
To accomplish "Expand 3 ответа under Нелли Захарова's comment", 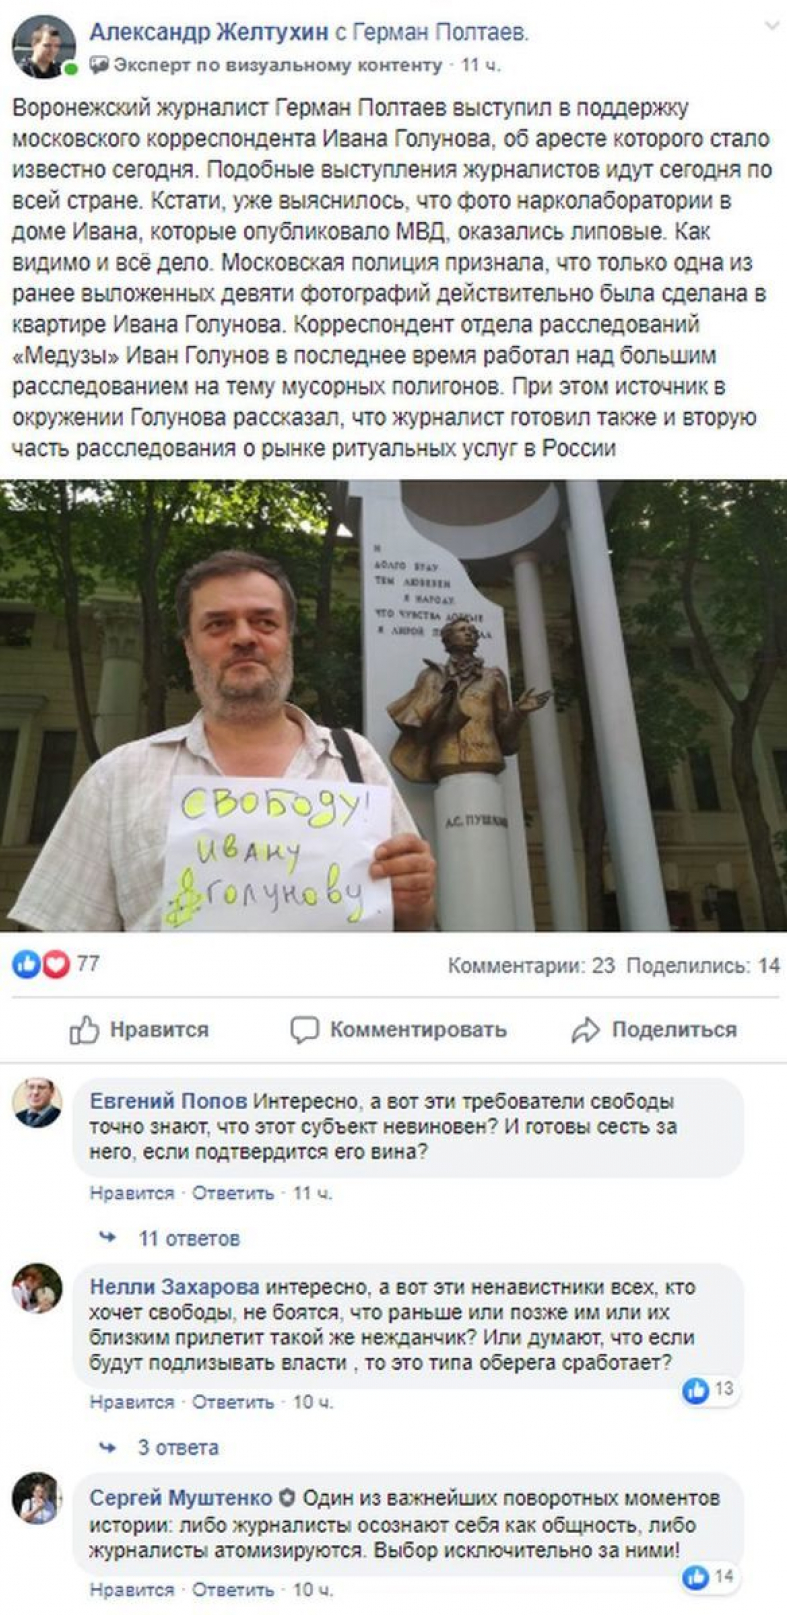I will point(178,1447).
